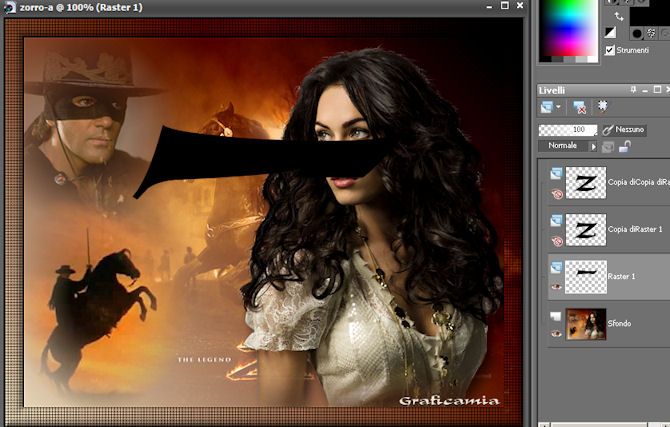
Task: Open the new layer dropdown arrow in Livelli
Action: tap(558, 107)
